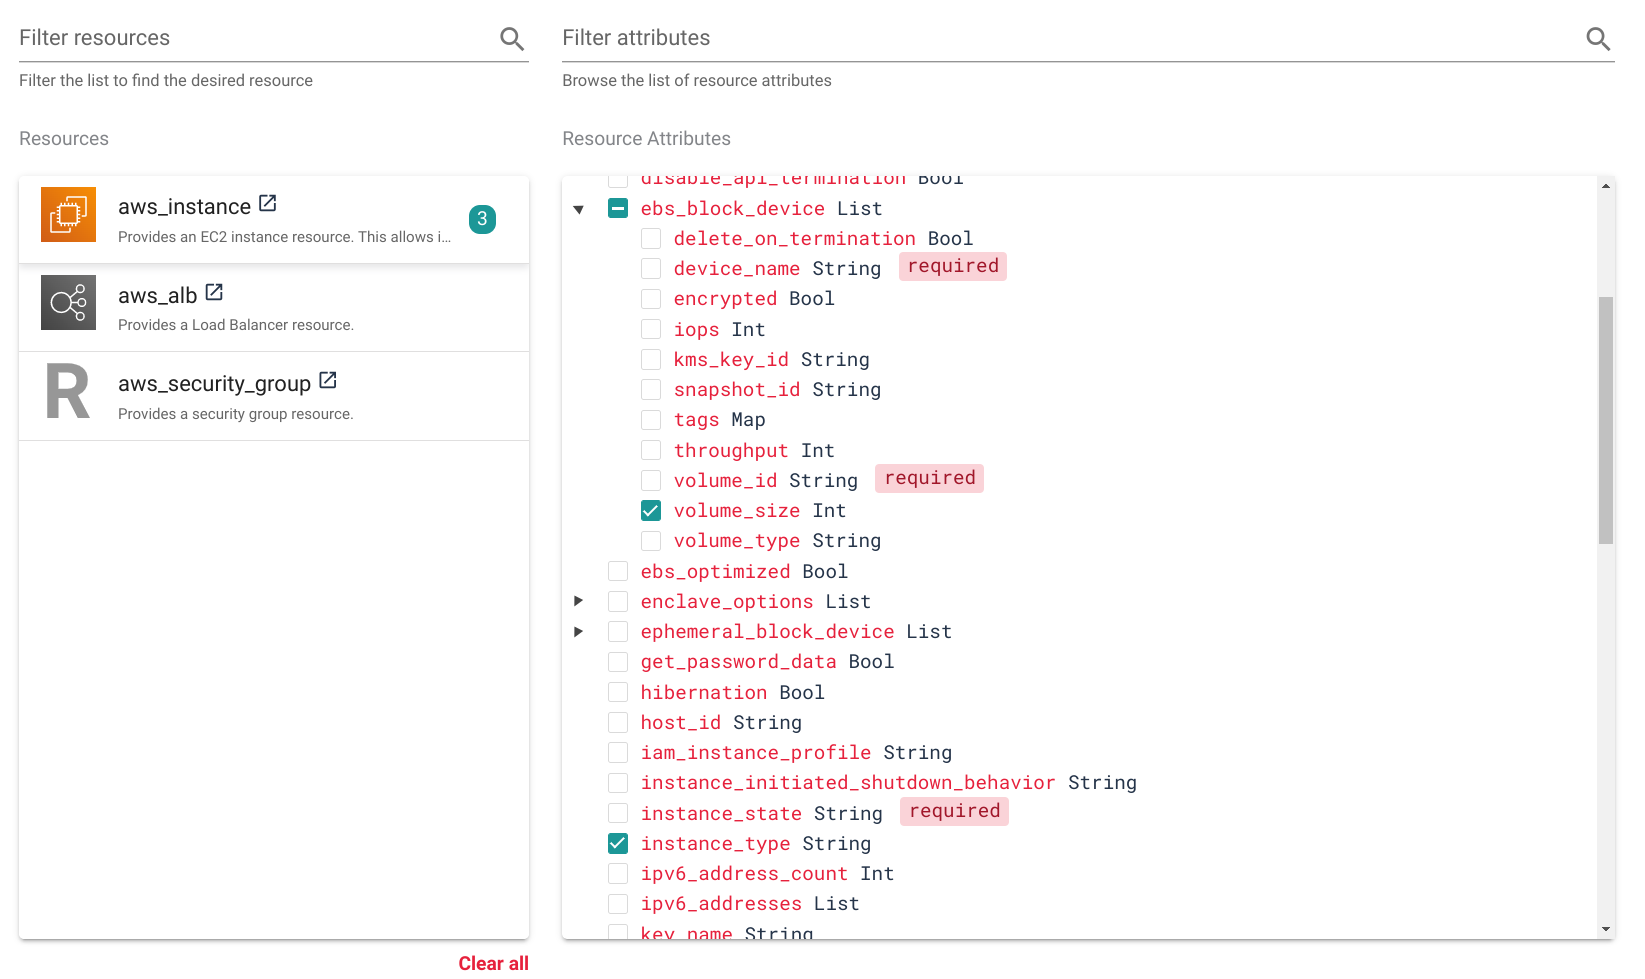Collapse the ebs_block_device list
This screenshot has height=979, width=1645.
(578, 210)
